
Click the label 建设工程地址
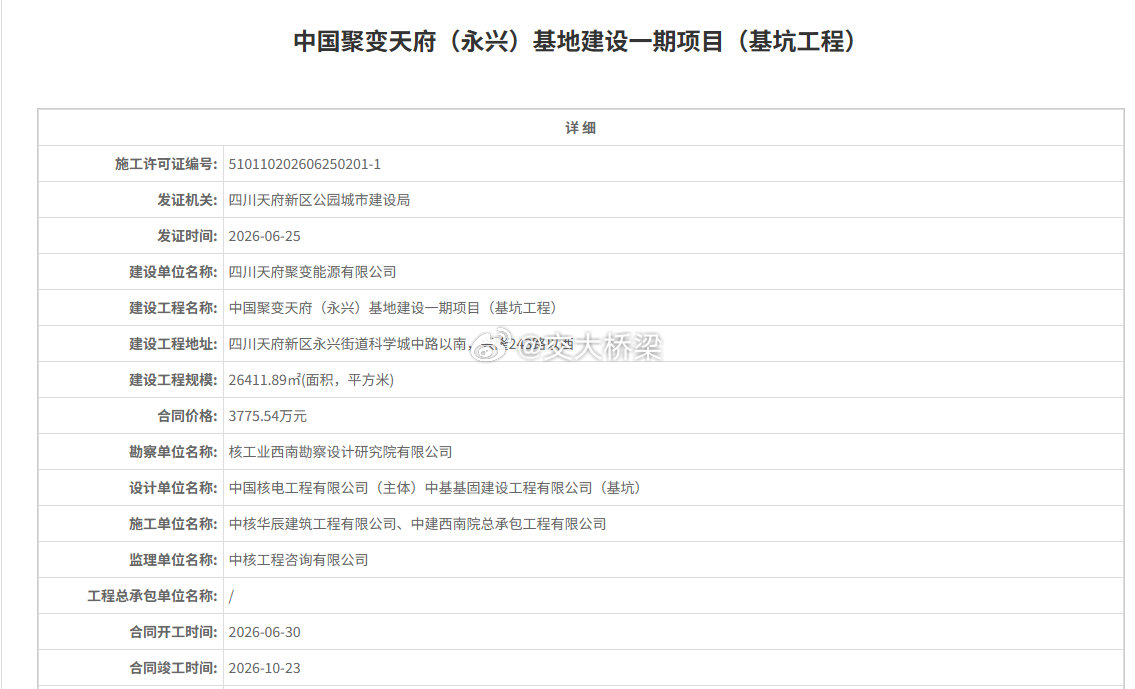click(173, 344)
